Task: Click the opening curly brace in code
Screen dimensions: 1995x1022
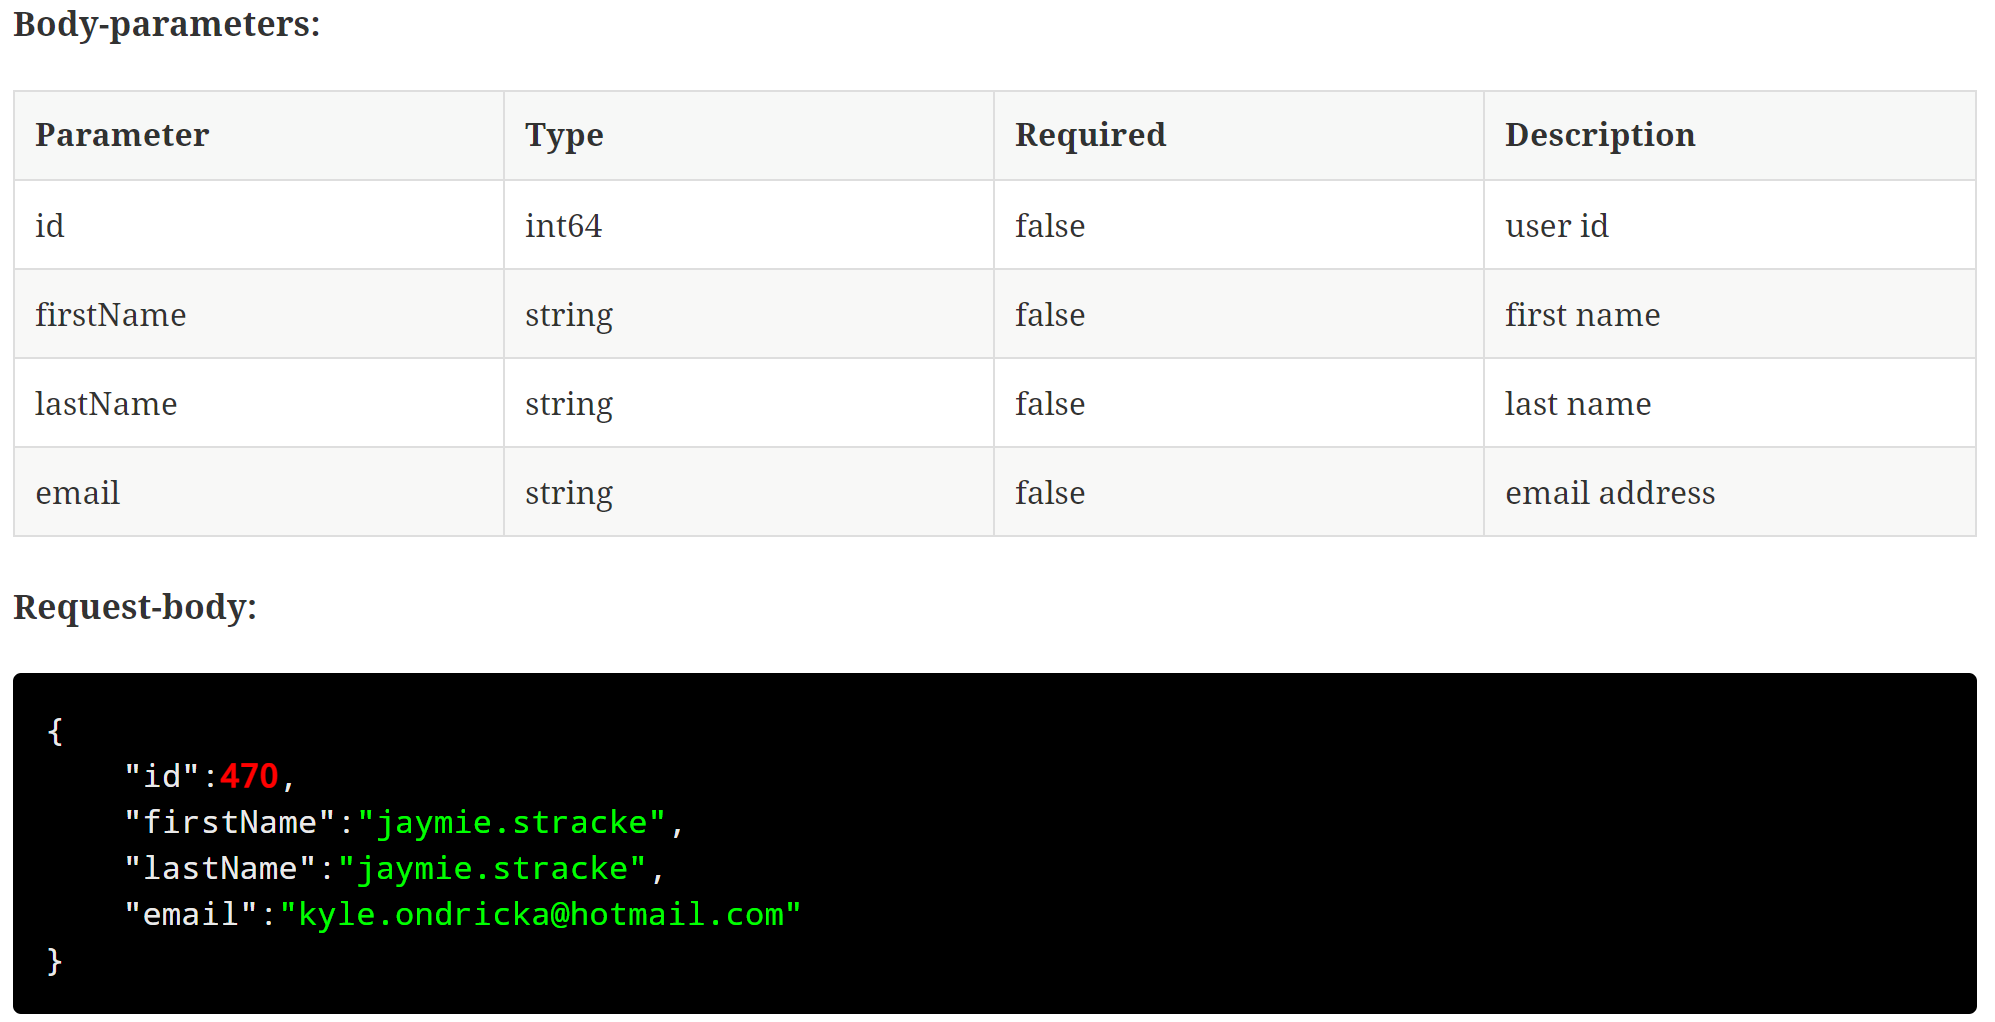Action: click(x=55, y=731)
